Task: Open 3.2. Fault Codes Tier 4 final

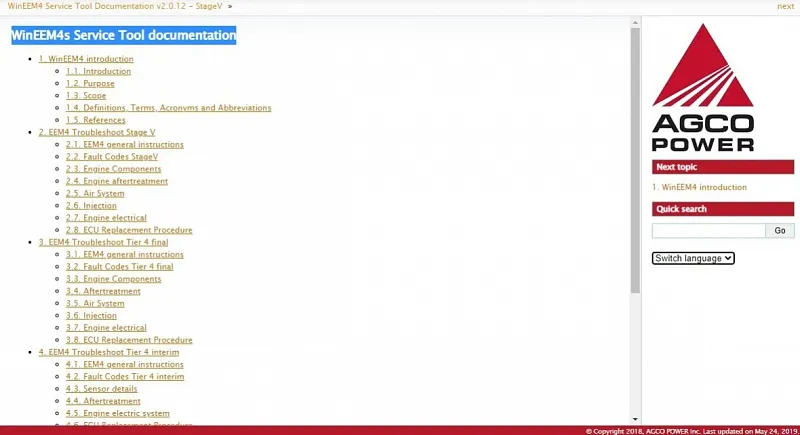Action: (x=119, y=267)
